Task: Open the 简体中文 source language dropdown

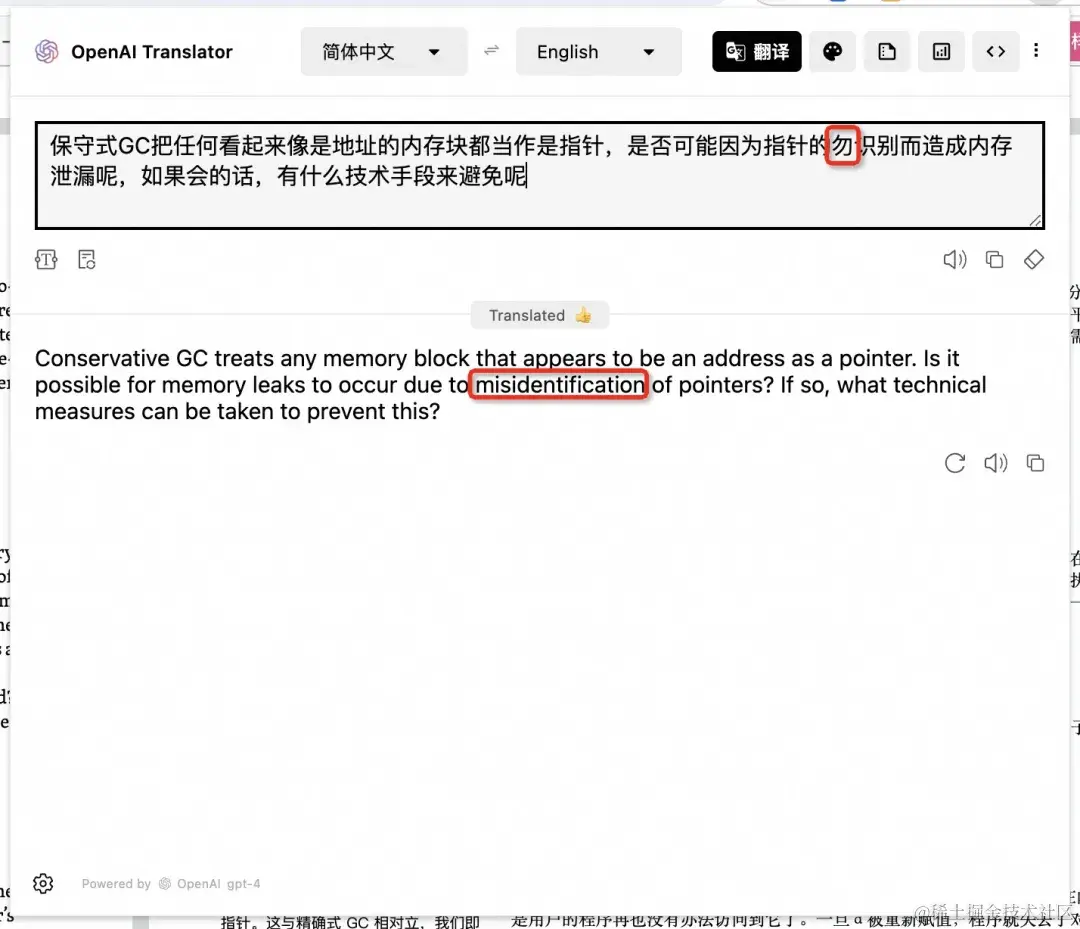Action: click(383, 51)
